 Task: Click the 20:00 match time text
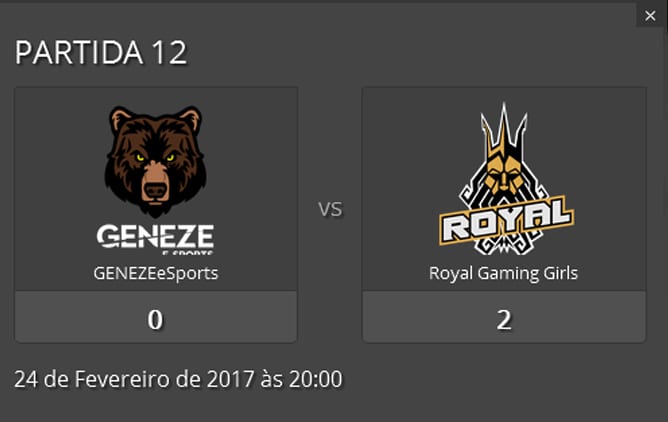[316, 379]
